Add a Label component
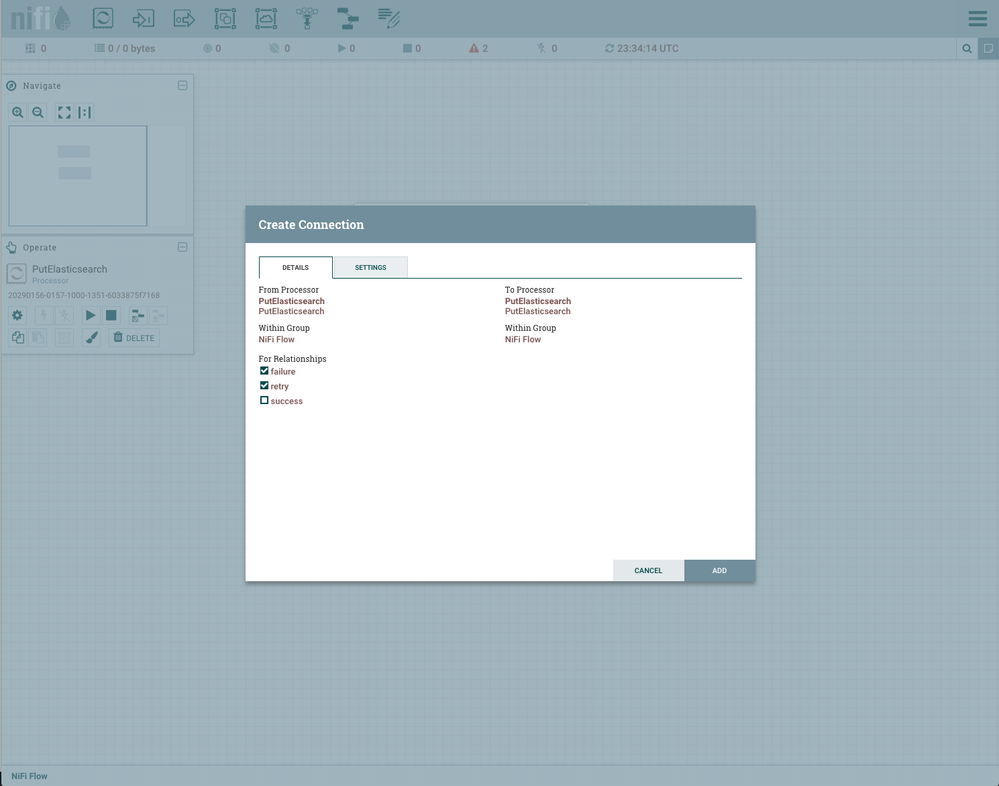Screen dimensions: 999x786 [388, 18]
